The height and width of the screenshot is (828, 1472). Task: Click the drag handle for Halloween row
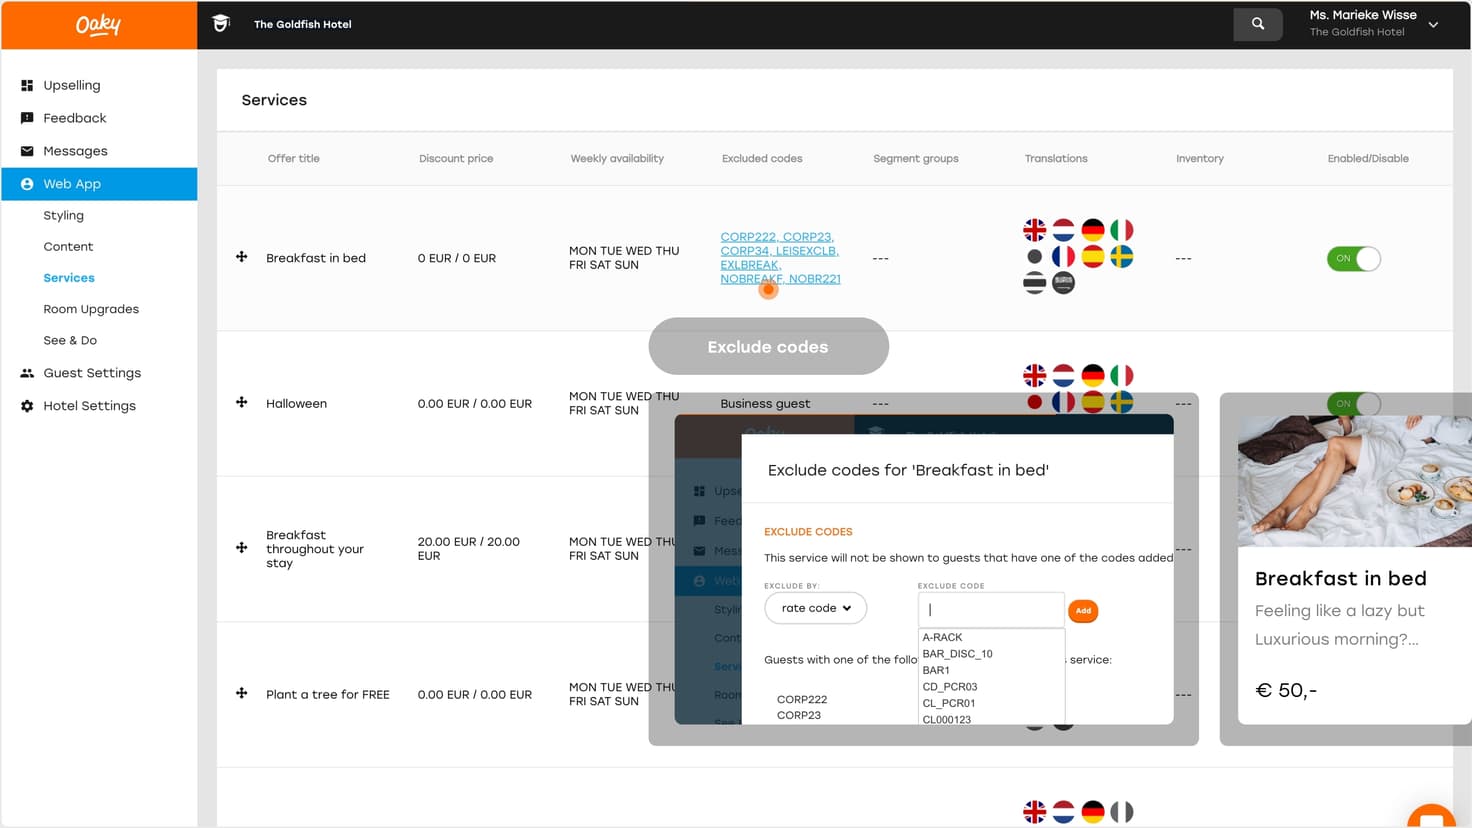pyautogui.click(x=242, y=402)
